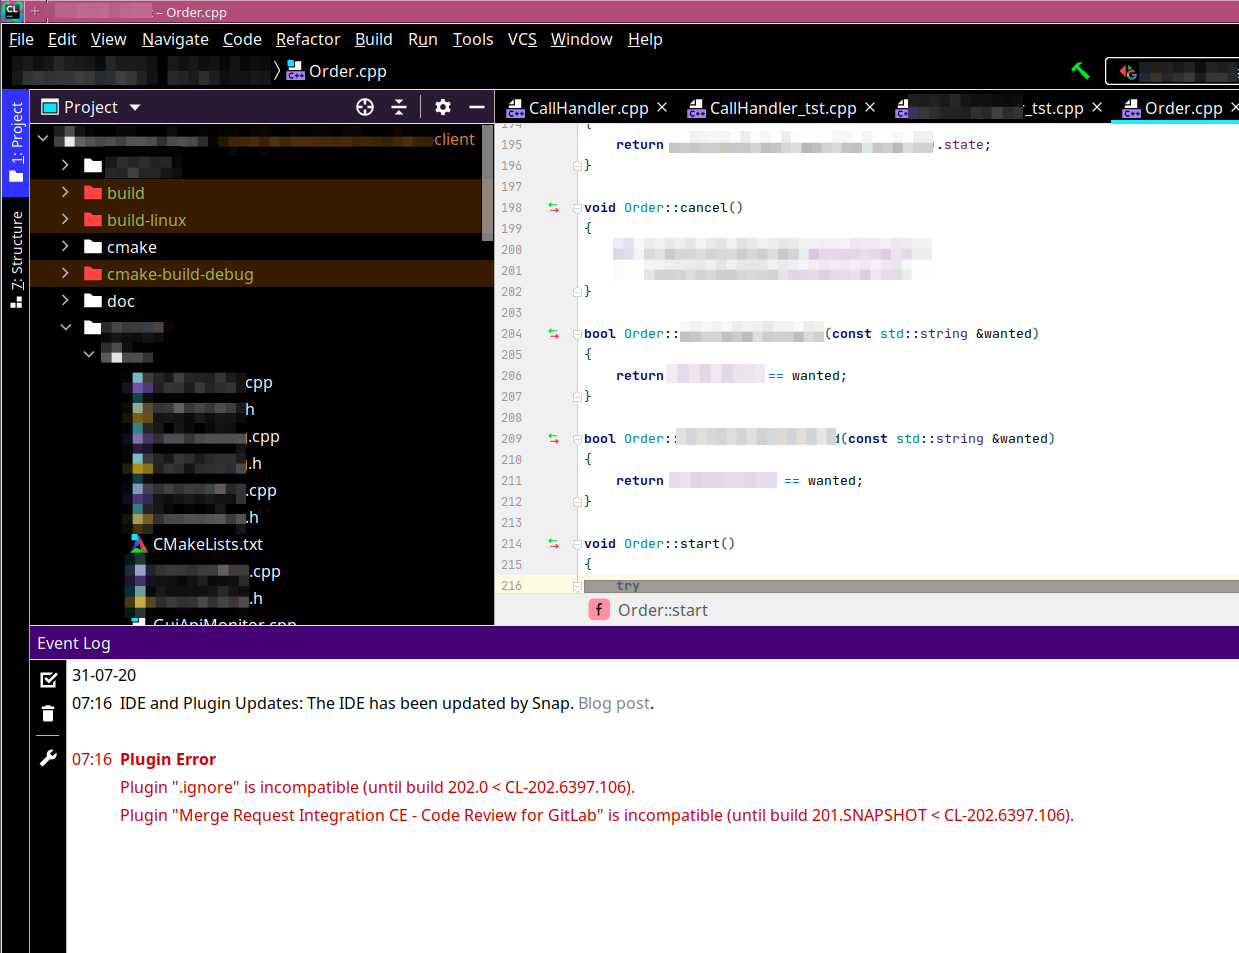Click the green Build hammer icon
The height and width of the screenshot is (953, 1239).
click(1080, 71)
